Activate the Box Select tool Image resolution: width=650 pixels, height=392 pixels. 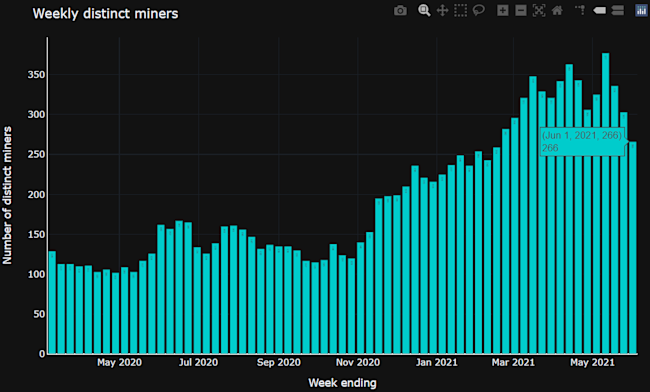pyautogui.click(x=460, y=10)
